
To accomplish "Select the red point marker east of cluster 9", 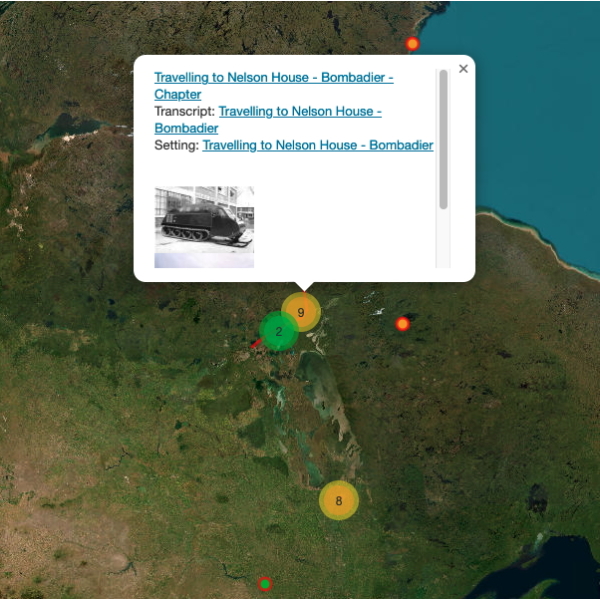I will click(402, 324).
